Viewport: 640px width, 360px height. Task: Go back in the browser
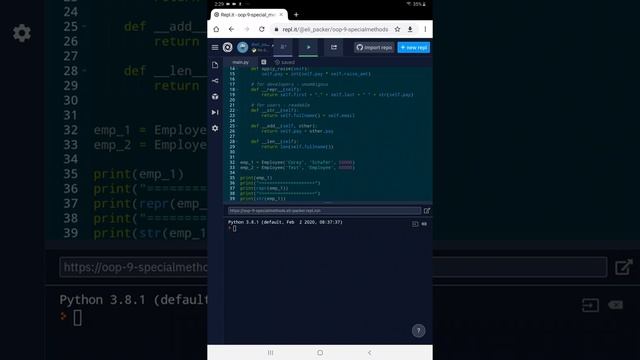pyautogui.click(x=231, y=29)
